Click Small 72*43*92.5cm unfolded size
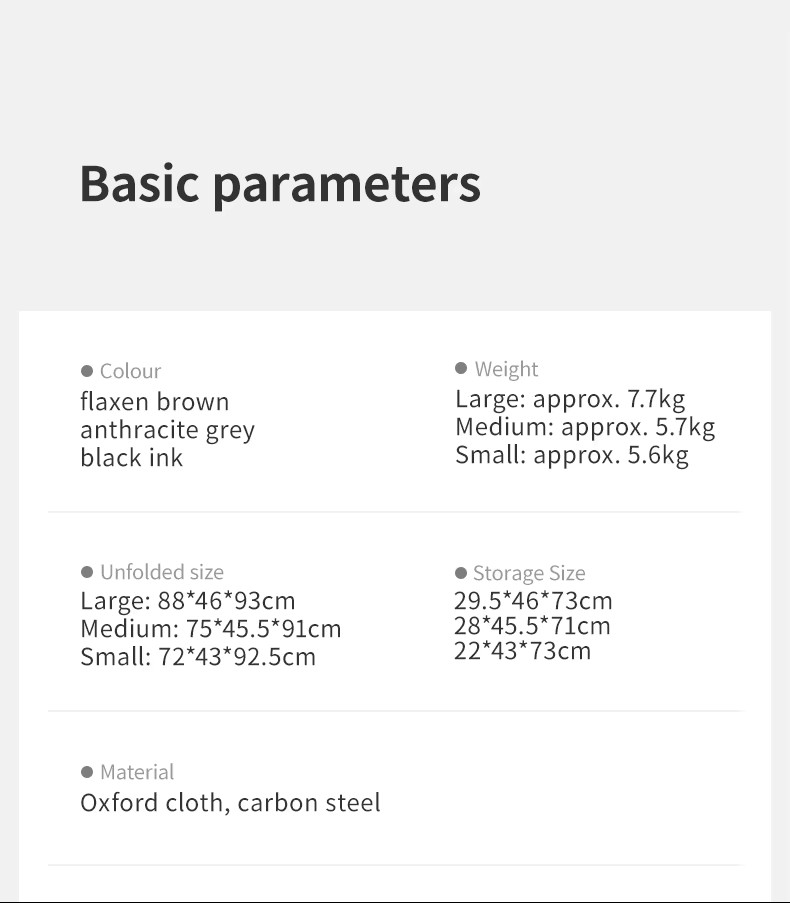The height and width of the screenshot is (903, 790). click(199, 657)
